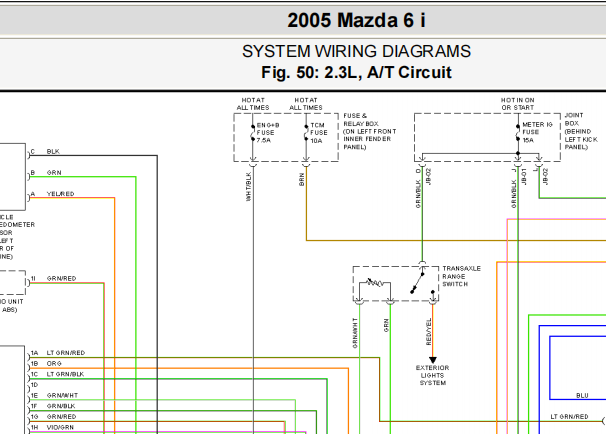
Task: Click the TRANSAXLE RANGE SWITCH label
Action: point(461,276)
